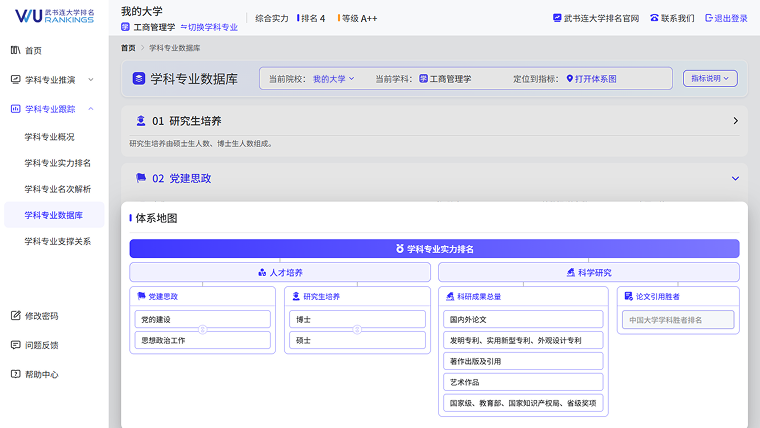760x428 pixels.
Task: Click the 人才培养 icon in the map
Action: 262,272
